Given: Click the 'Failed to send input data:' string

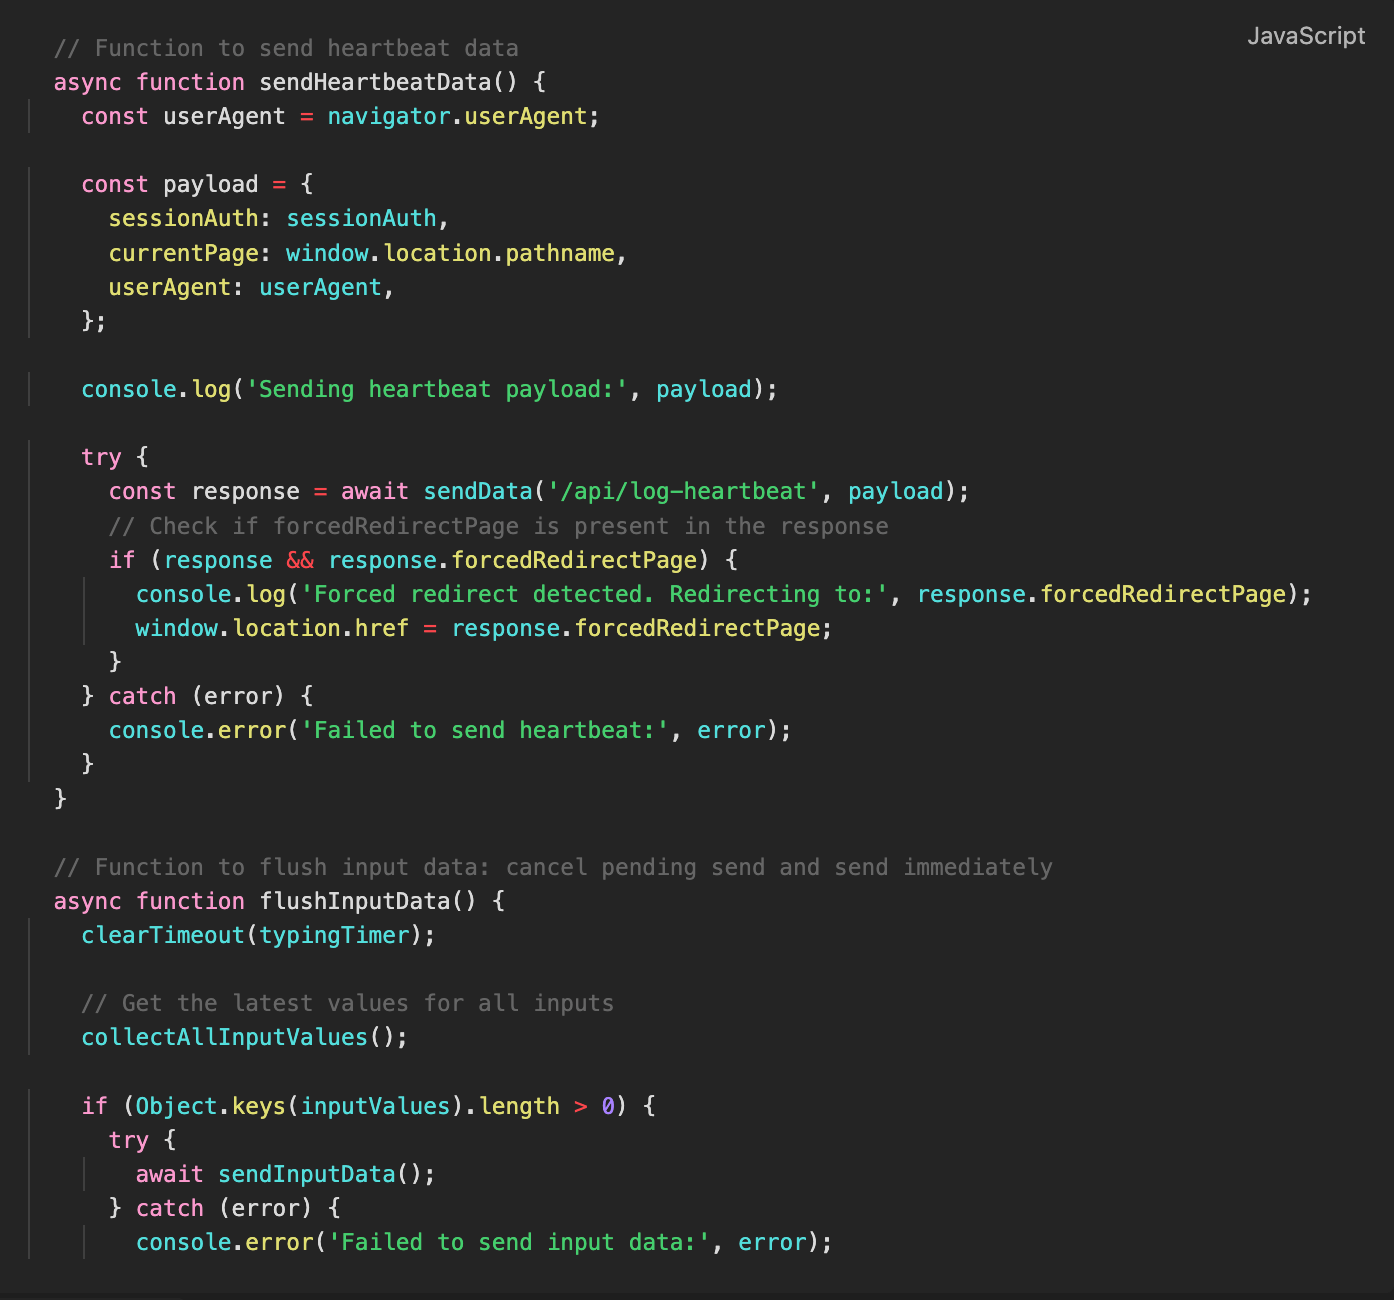Looking at the screenshot, I should (520, 1242).
